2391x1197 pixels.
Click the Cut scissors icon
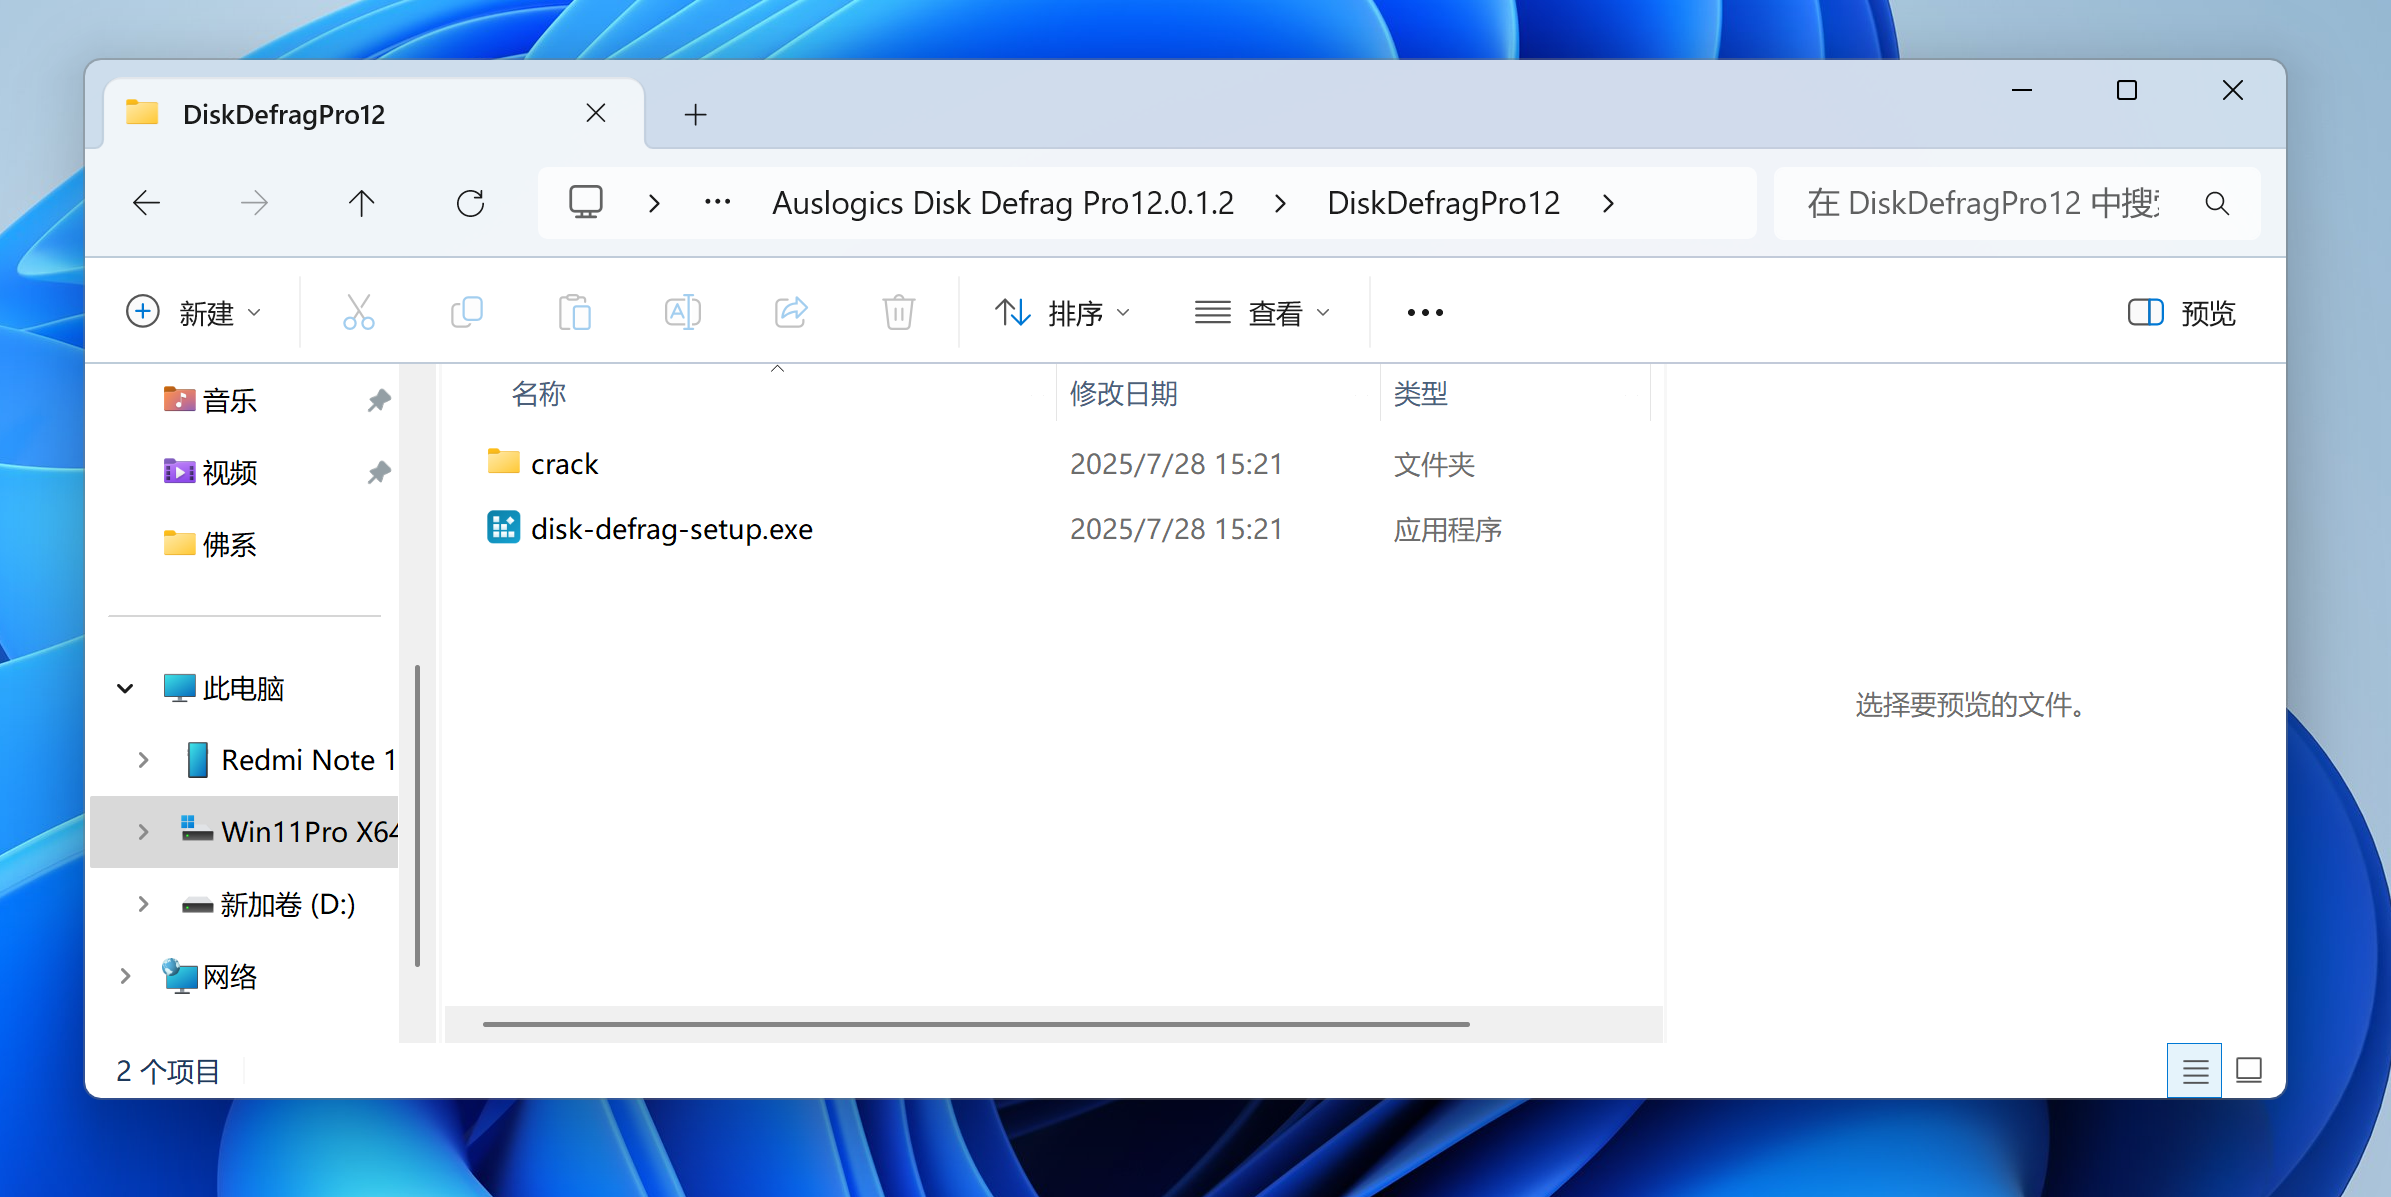point(358,313)
